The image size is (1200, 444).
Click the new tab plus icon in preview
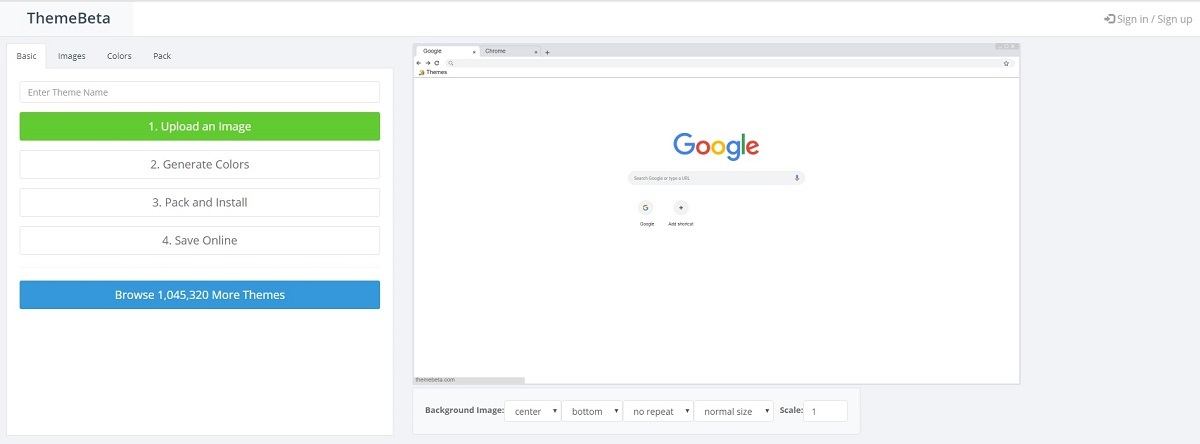tap(547, 52)
